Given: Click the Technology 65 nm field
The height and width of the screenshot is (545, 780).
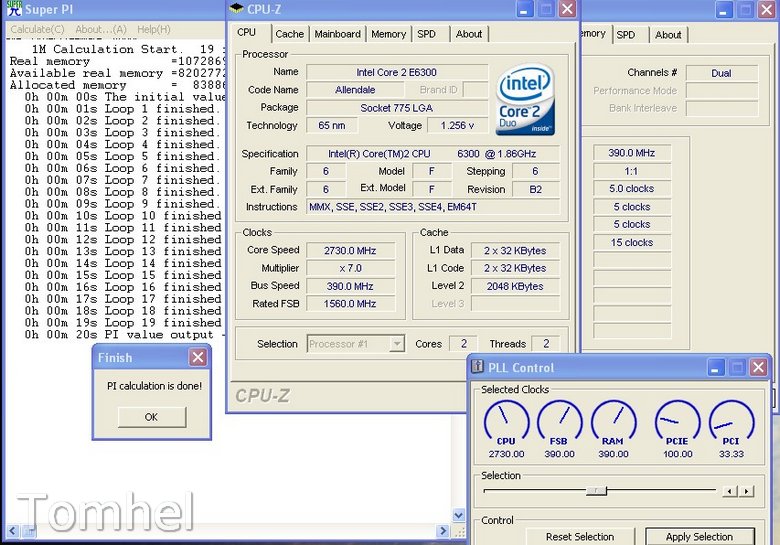Looking at the screenshot, I should point(332,125).
